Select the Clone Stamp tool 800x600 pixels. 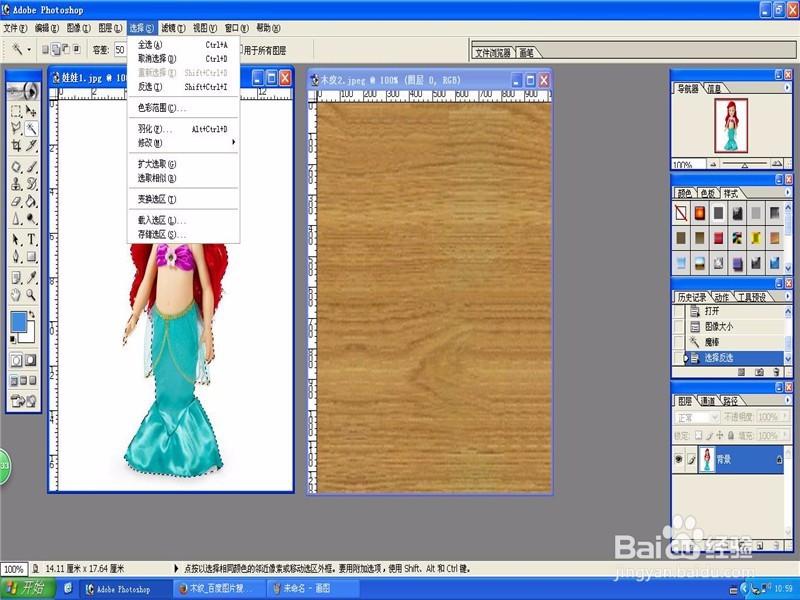[x=16, y=184]
